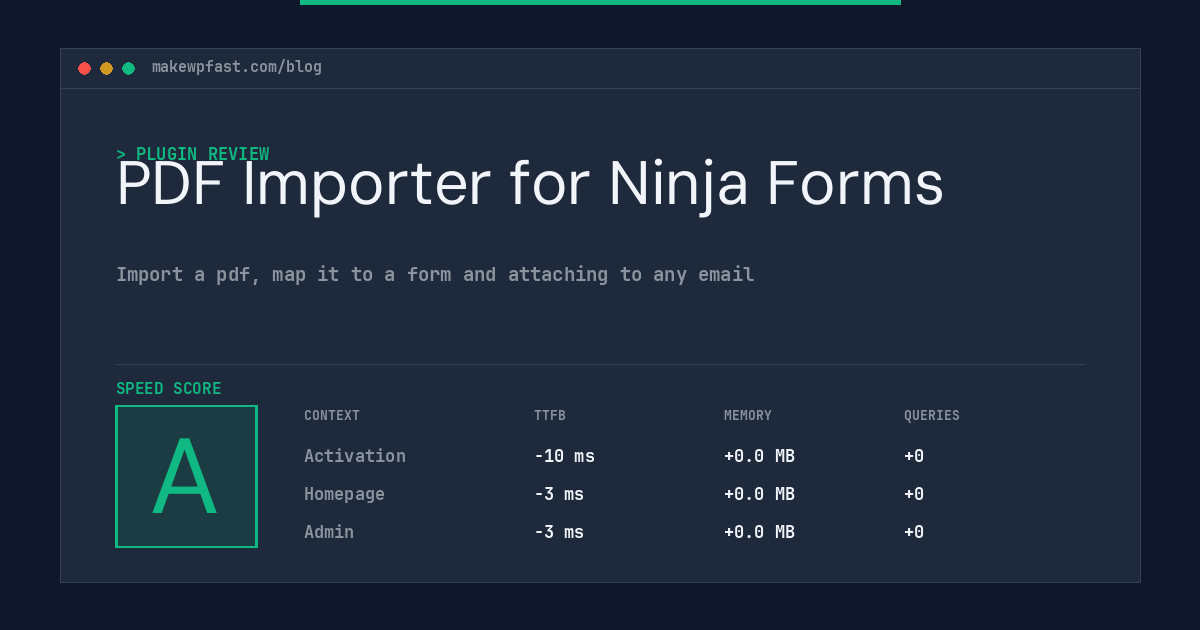Image resolution: width=1200 pixels, height=630 pixels.
Task: Click the Homepage queries '+0' value
Action: point(914,494)
